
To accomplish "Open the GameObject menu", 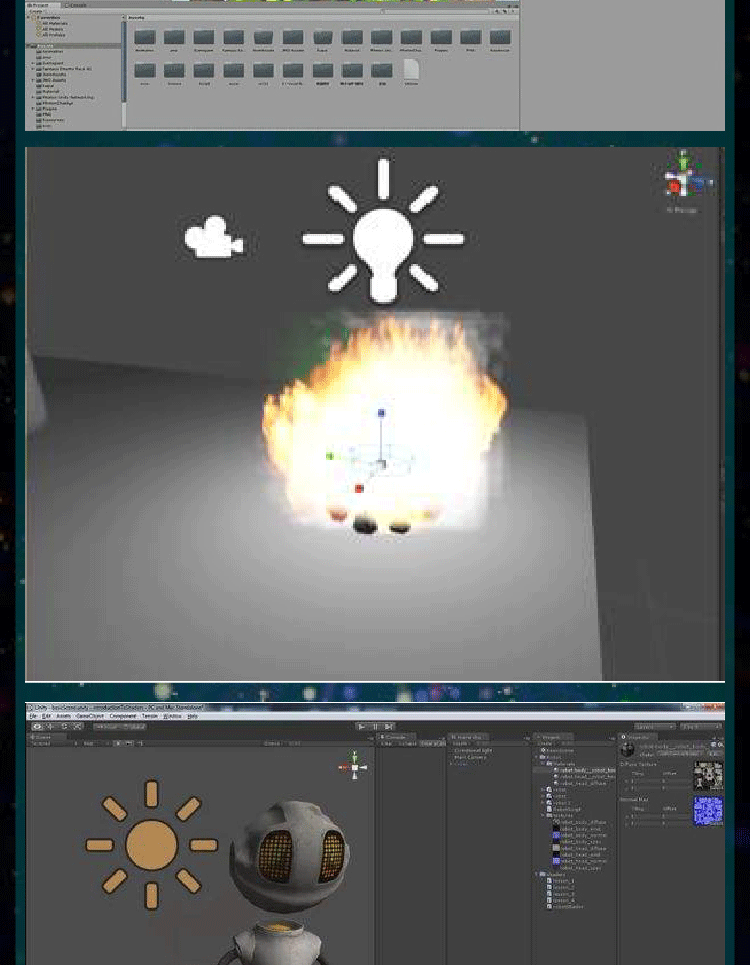I will (x=90, y=716).
